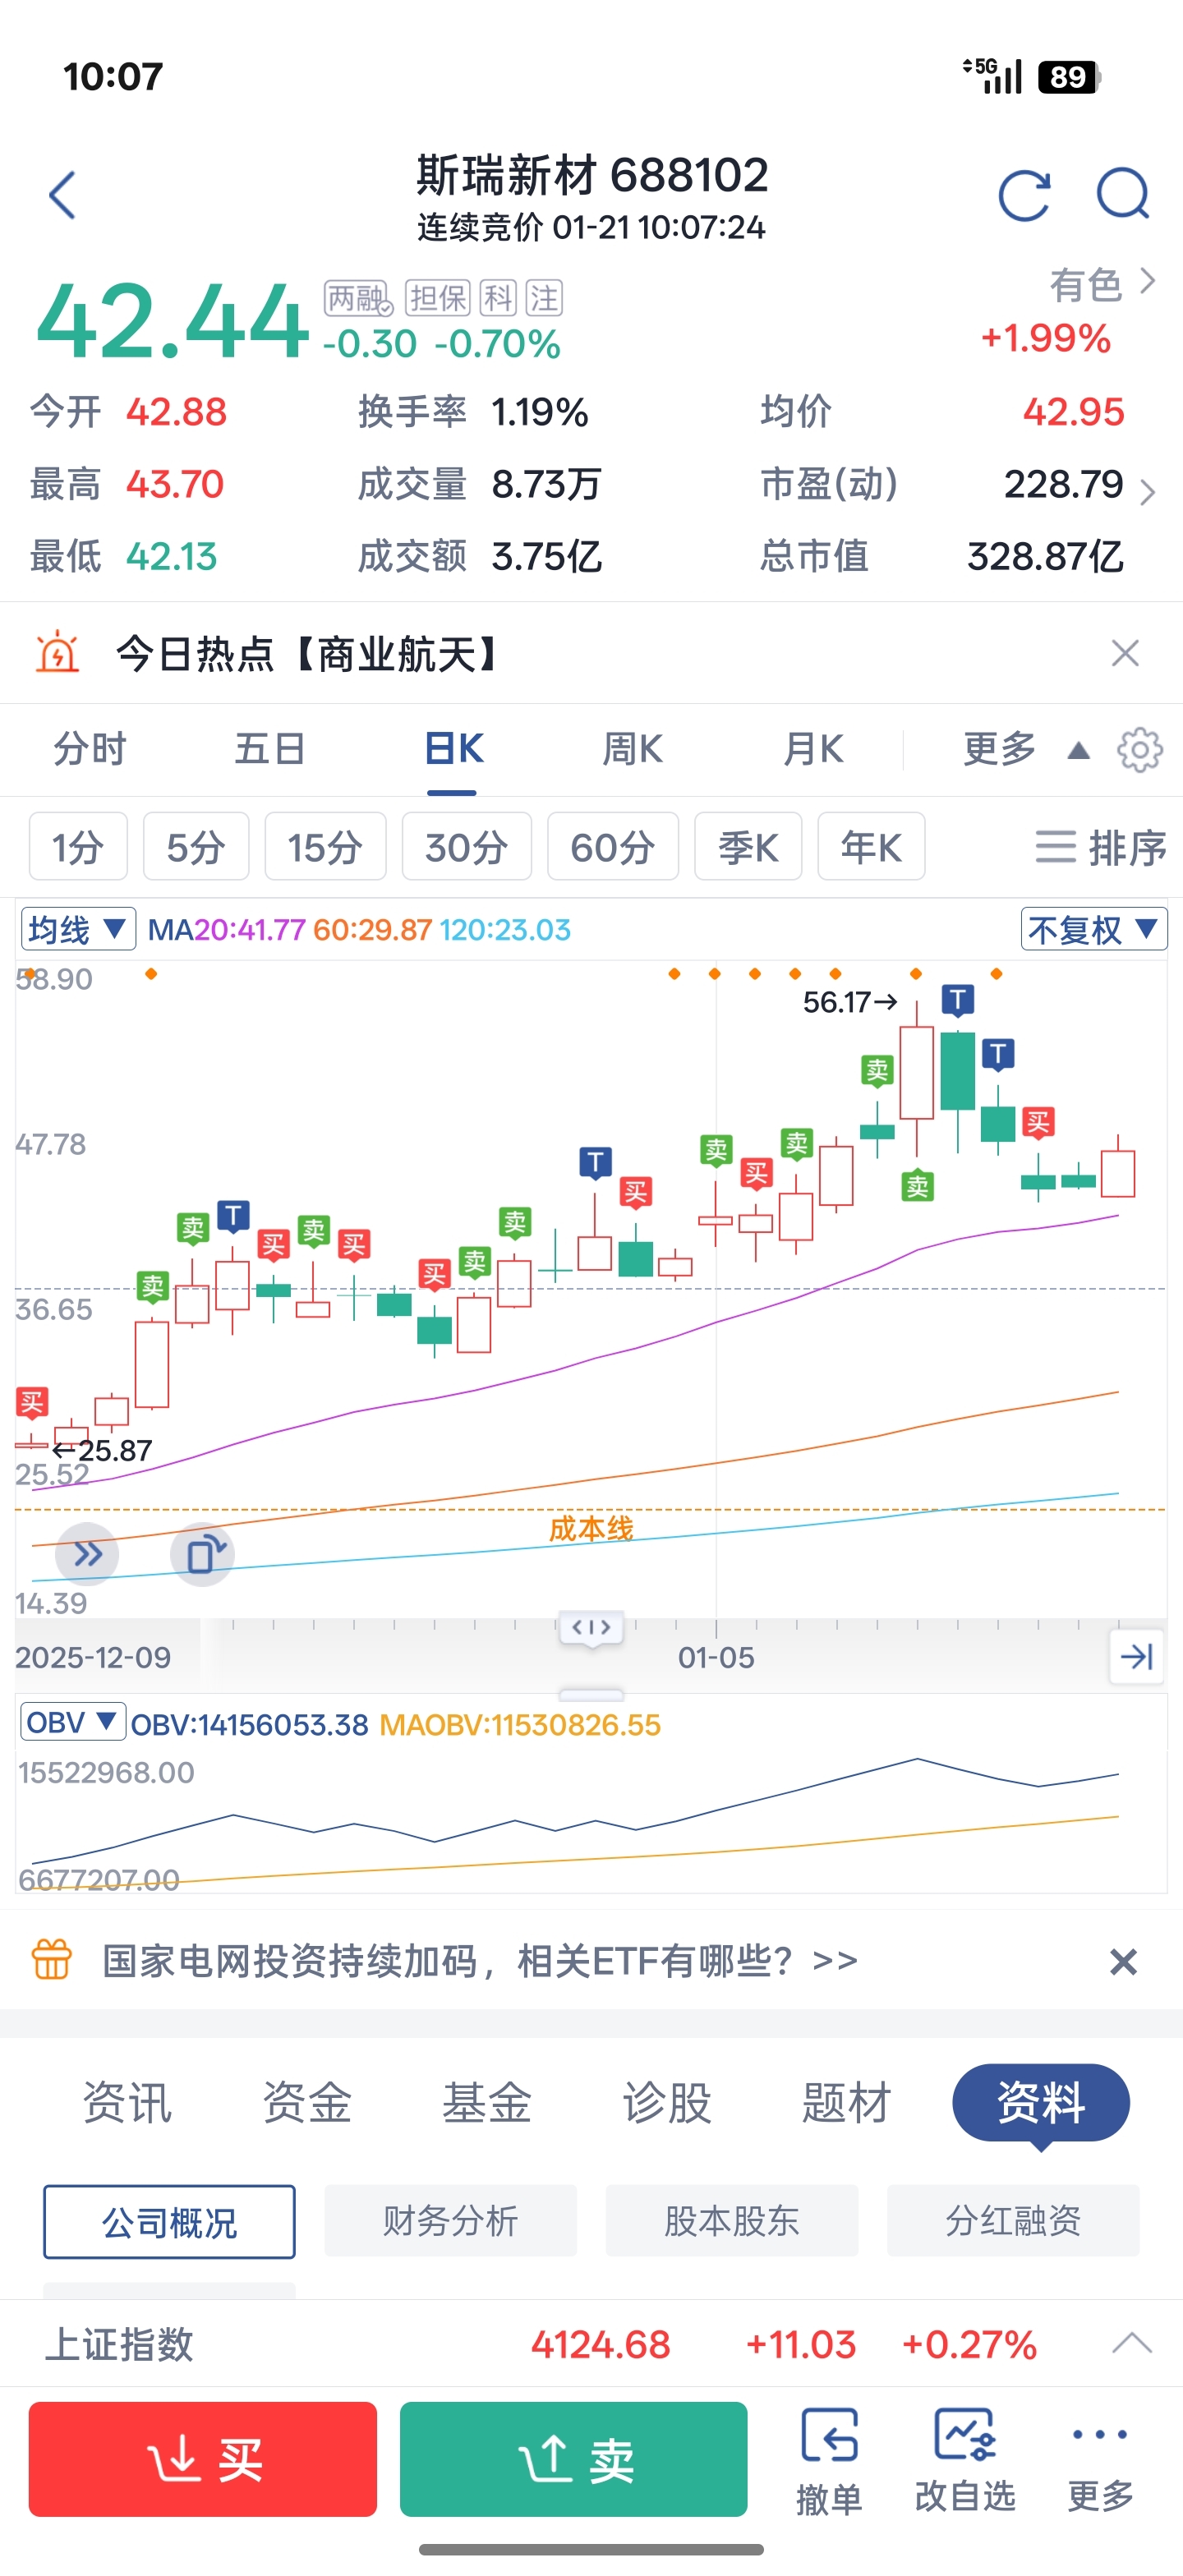The image size is (1183, 2576).
Task: Tap the double-arrow expand chart icon
Action: (x=88, y=1554)
